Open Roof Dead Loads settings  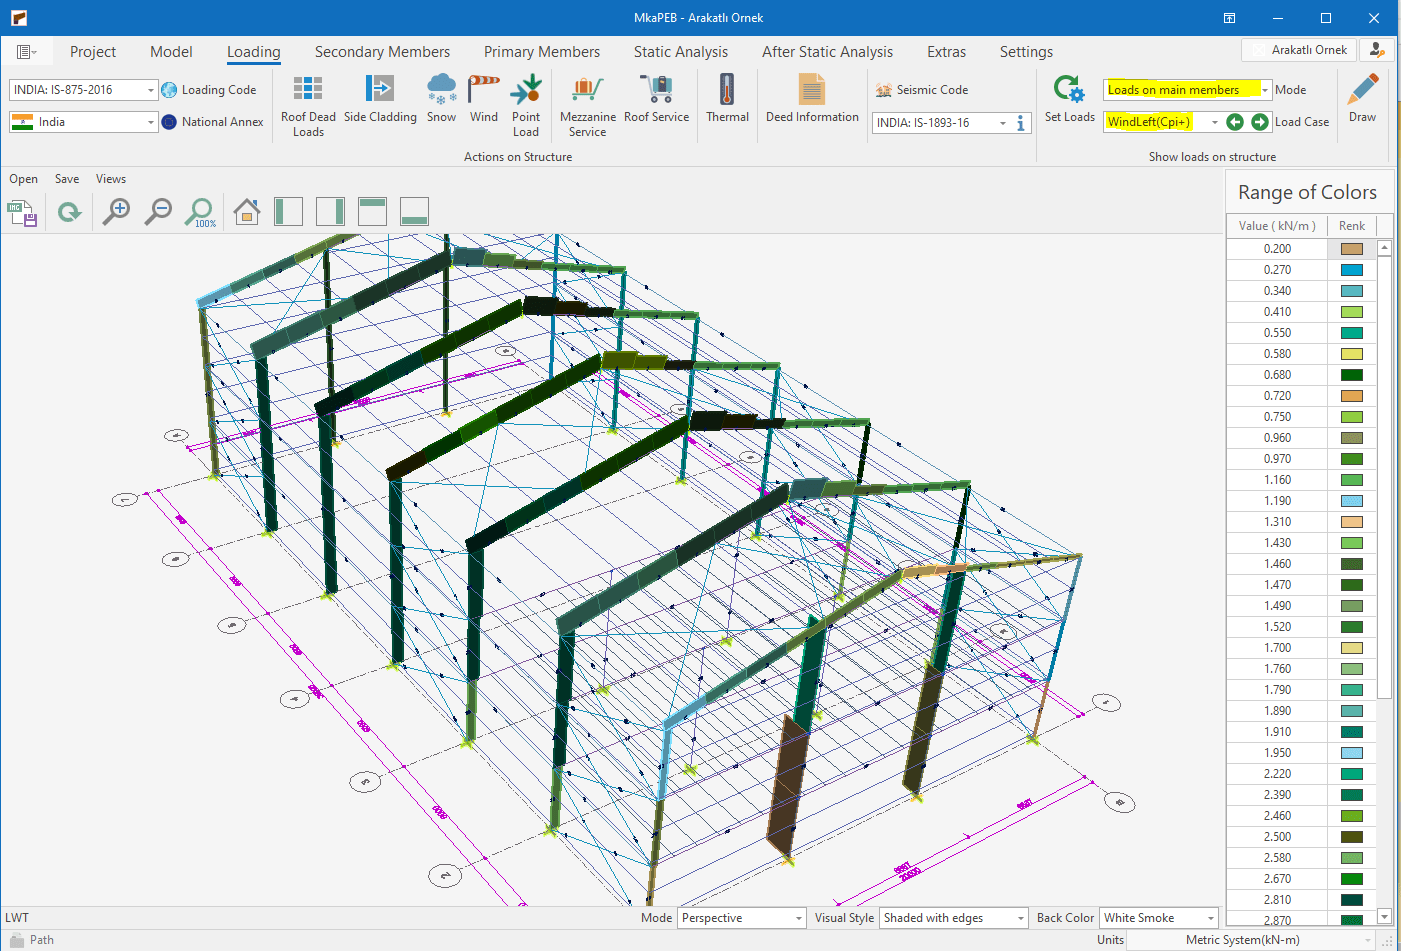pos(308,104)
